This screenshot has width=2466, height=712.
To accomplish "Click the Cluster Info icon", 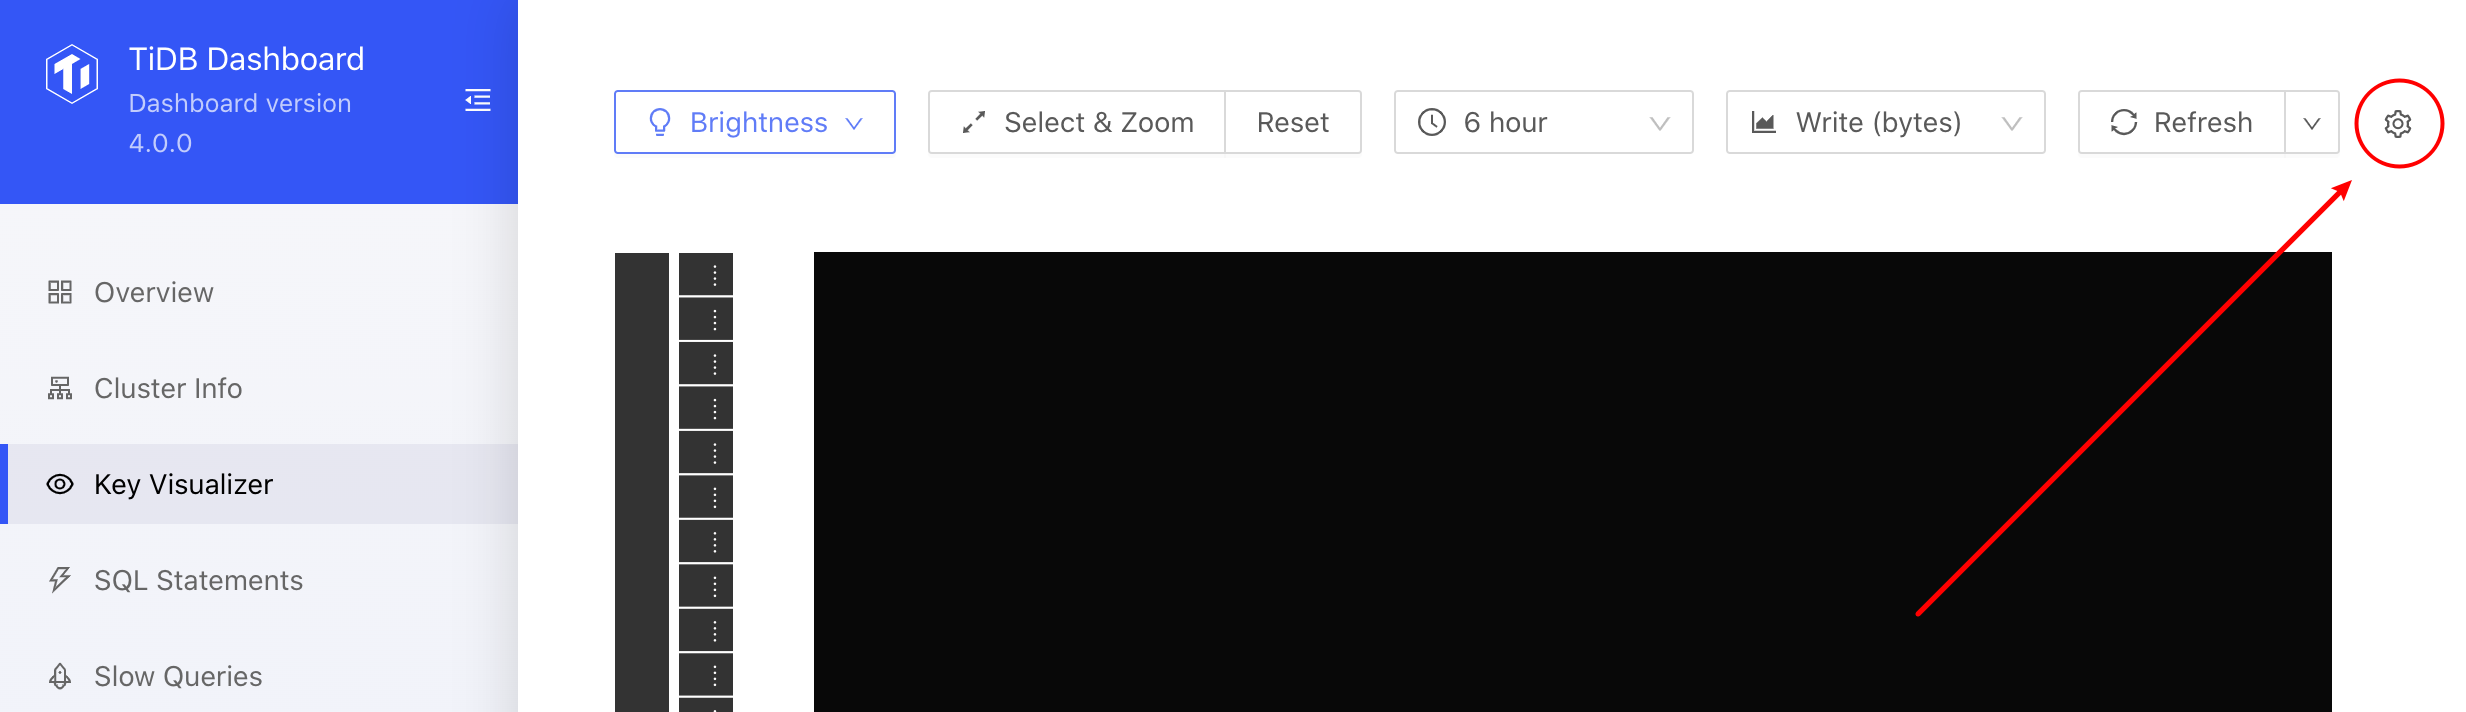I will pyautogui.click(x=60, y=388).
